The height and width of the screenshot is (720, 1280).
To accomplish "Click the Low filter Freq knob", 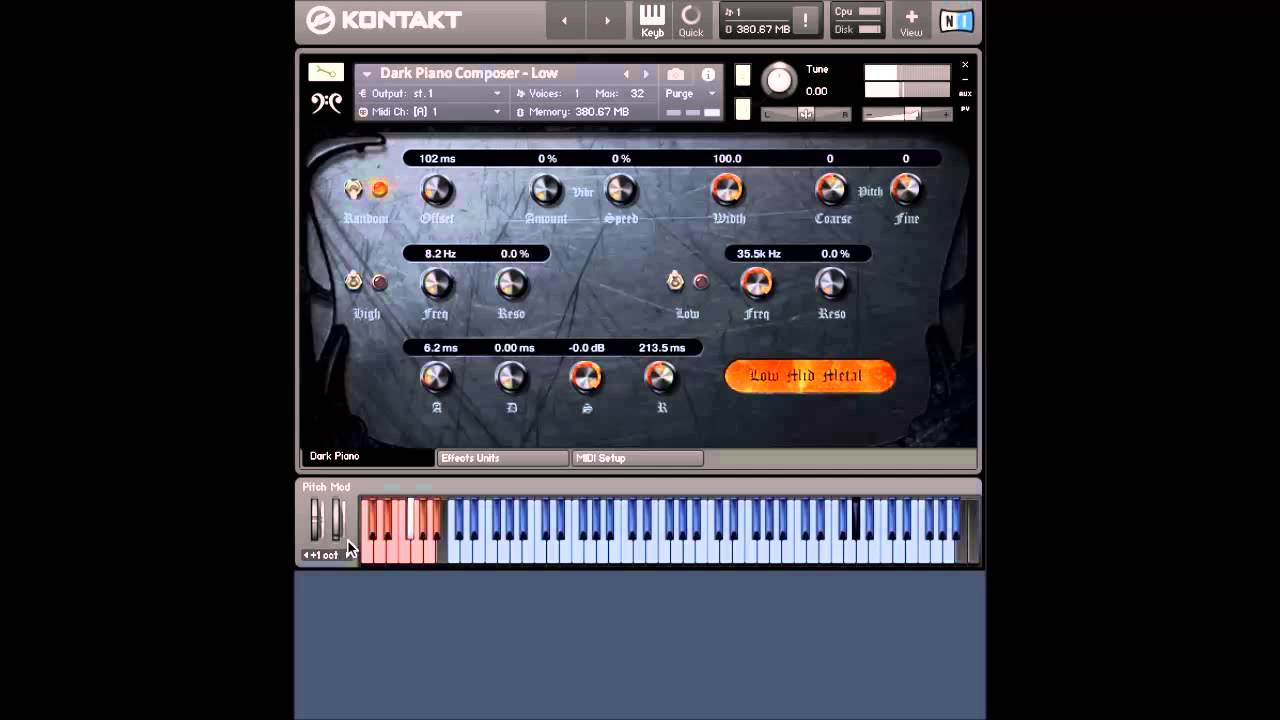I will pos(757,284).
